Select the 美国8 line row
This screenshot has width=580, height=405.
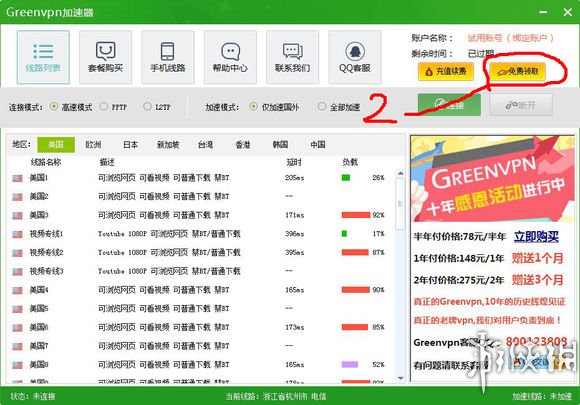(x=200, y=365)
